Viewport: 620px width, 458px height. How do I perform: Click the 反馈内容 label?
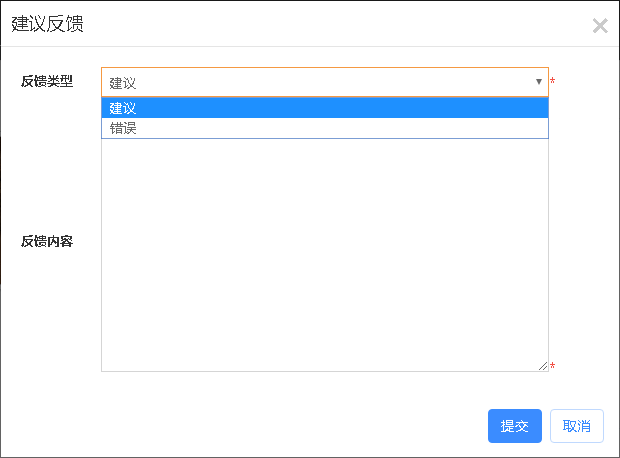click(x=47, y=241)
